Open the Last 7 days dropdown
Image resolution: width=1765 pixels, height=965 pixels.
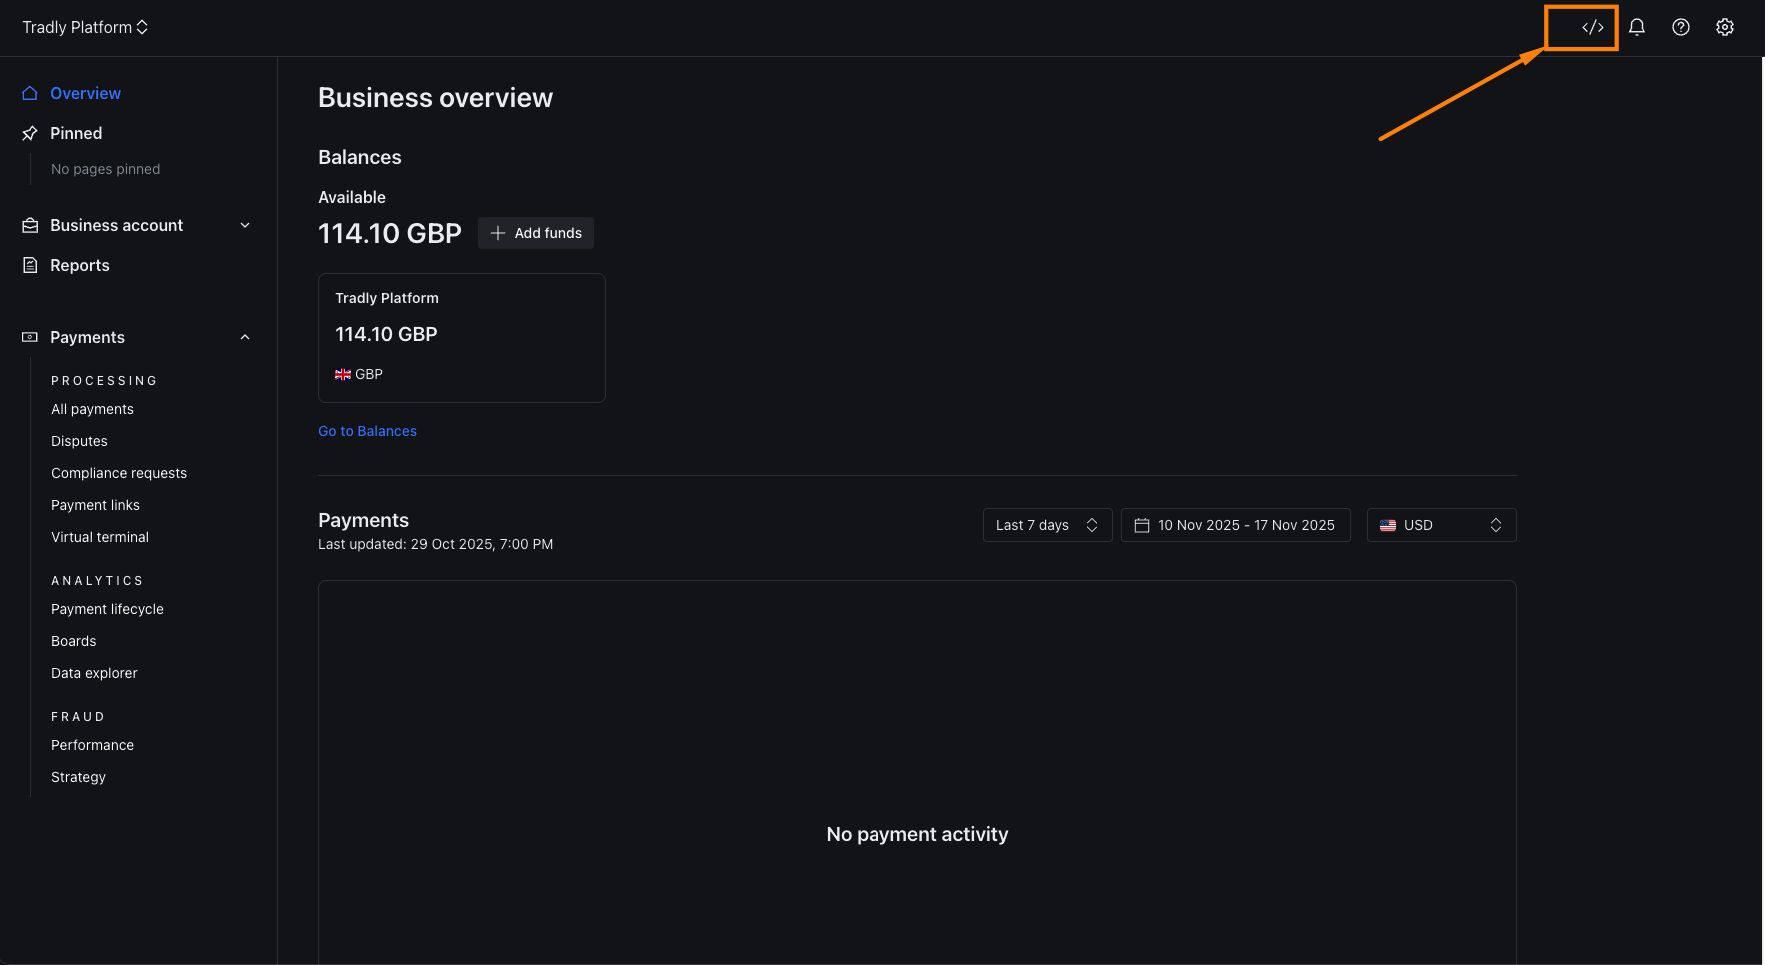[x=1046, y=525]
